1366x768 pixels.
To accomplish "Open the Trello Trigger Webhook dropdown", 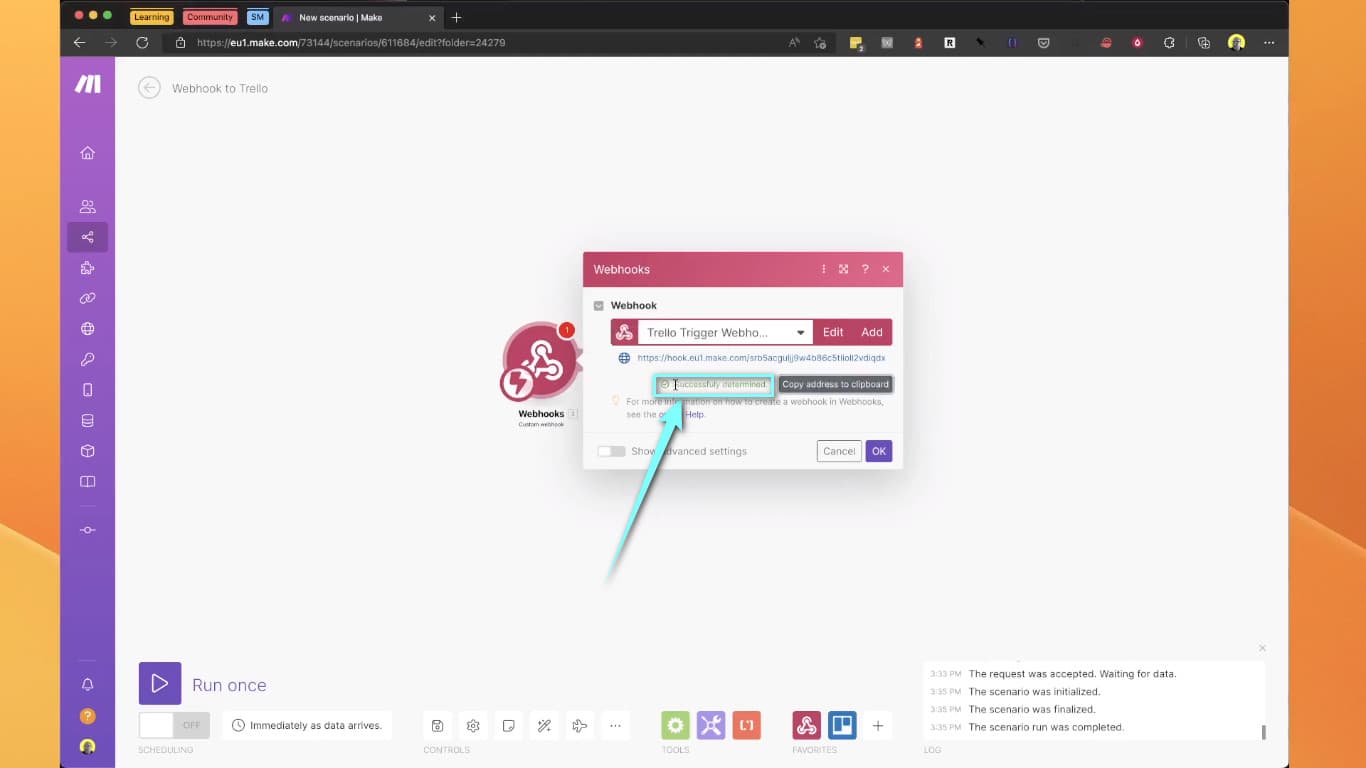I will point(725,332).
